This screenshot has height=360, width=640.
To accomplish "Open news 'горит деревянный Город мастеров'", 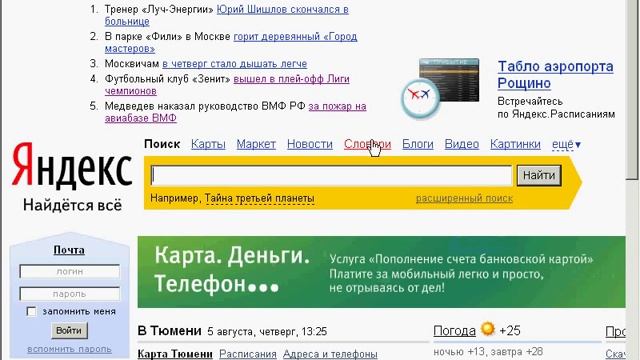I will point(231,42).
